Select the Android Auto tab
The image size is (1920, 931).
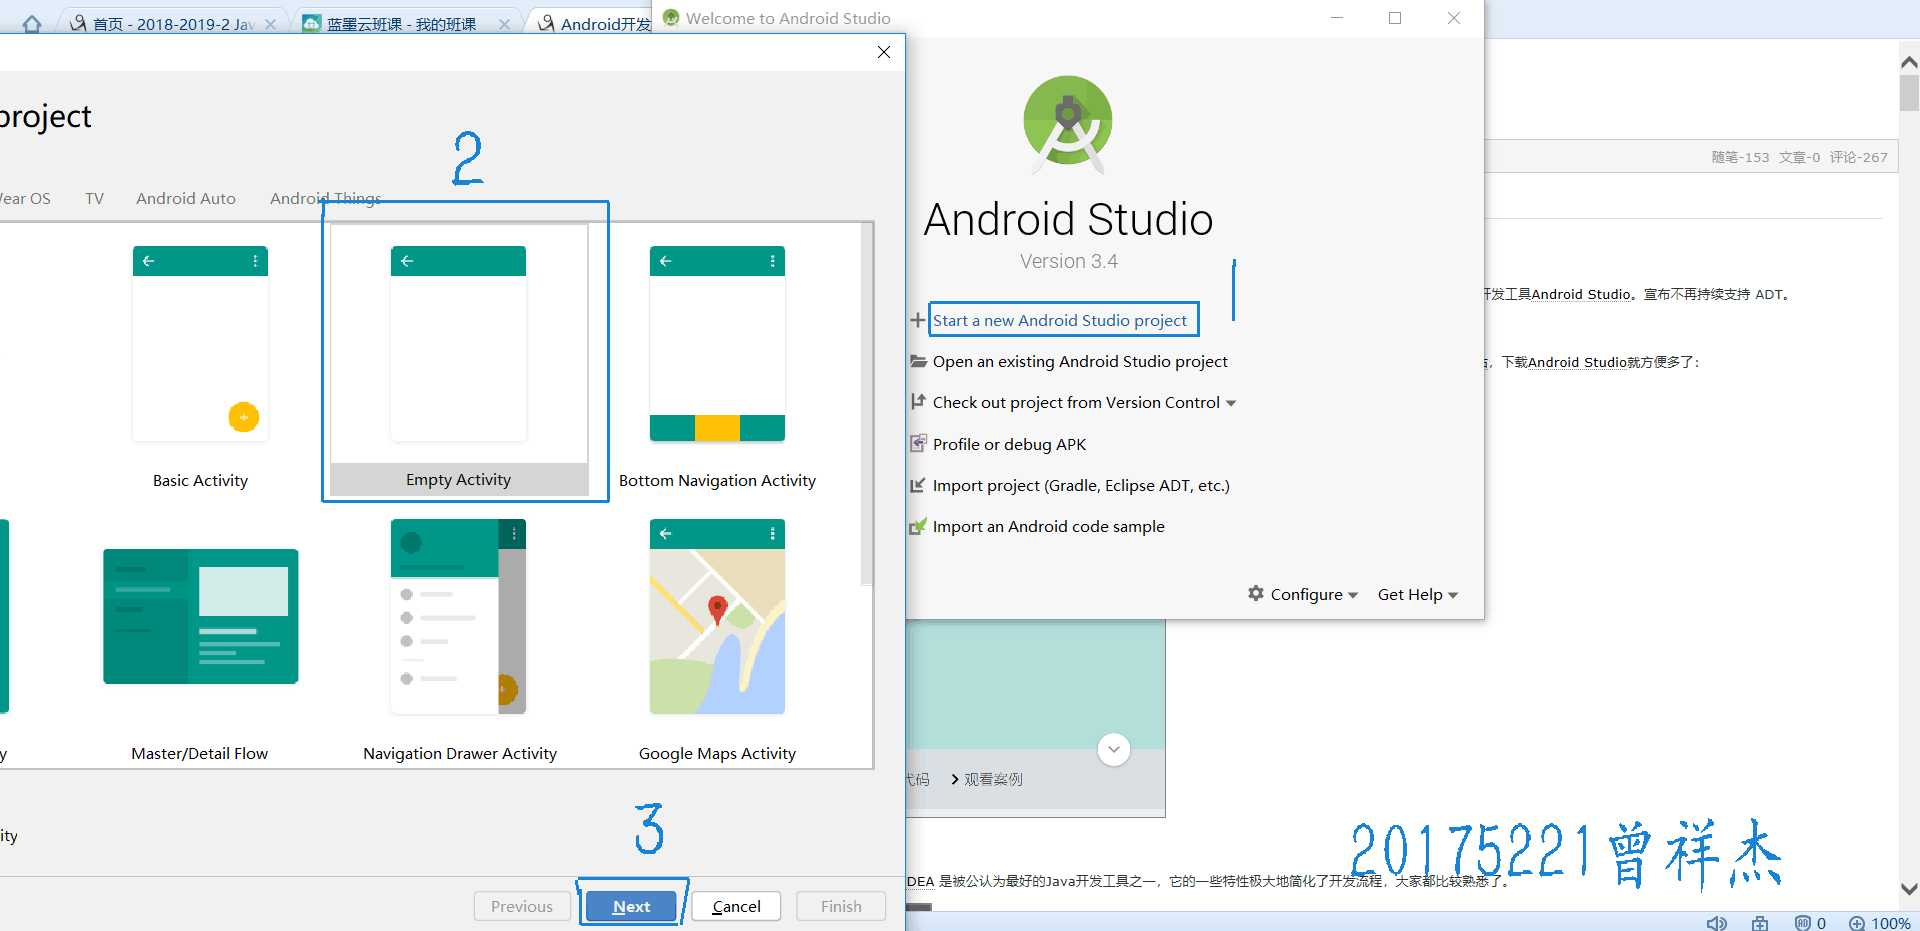(x=186, y=198)
